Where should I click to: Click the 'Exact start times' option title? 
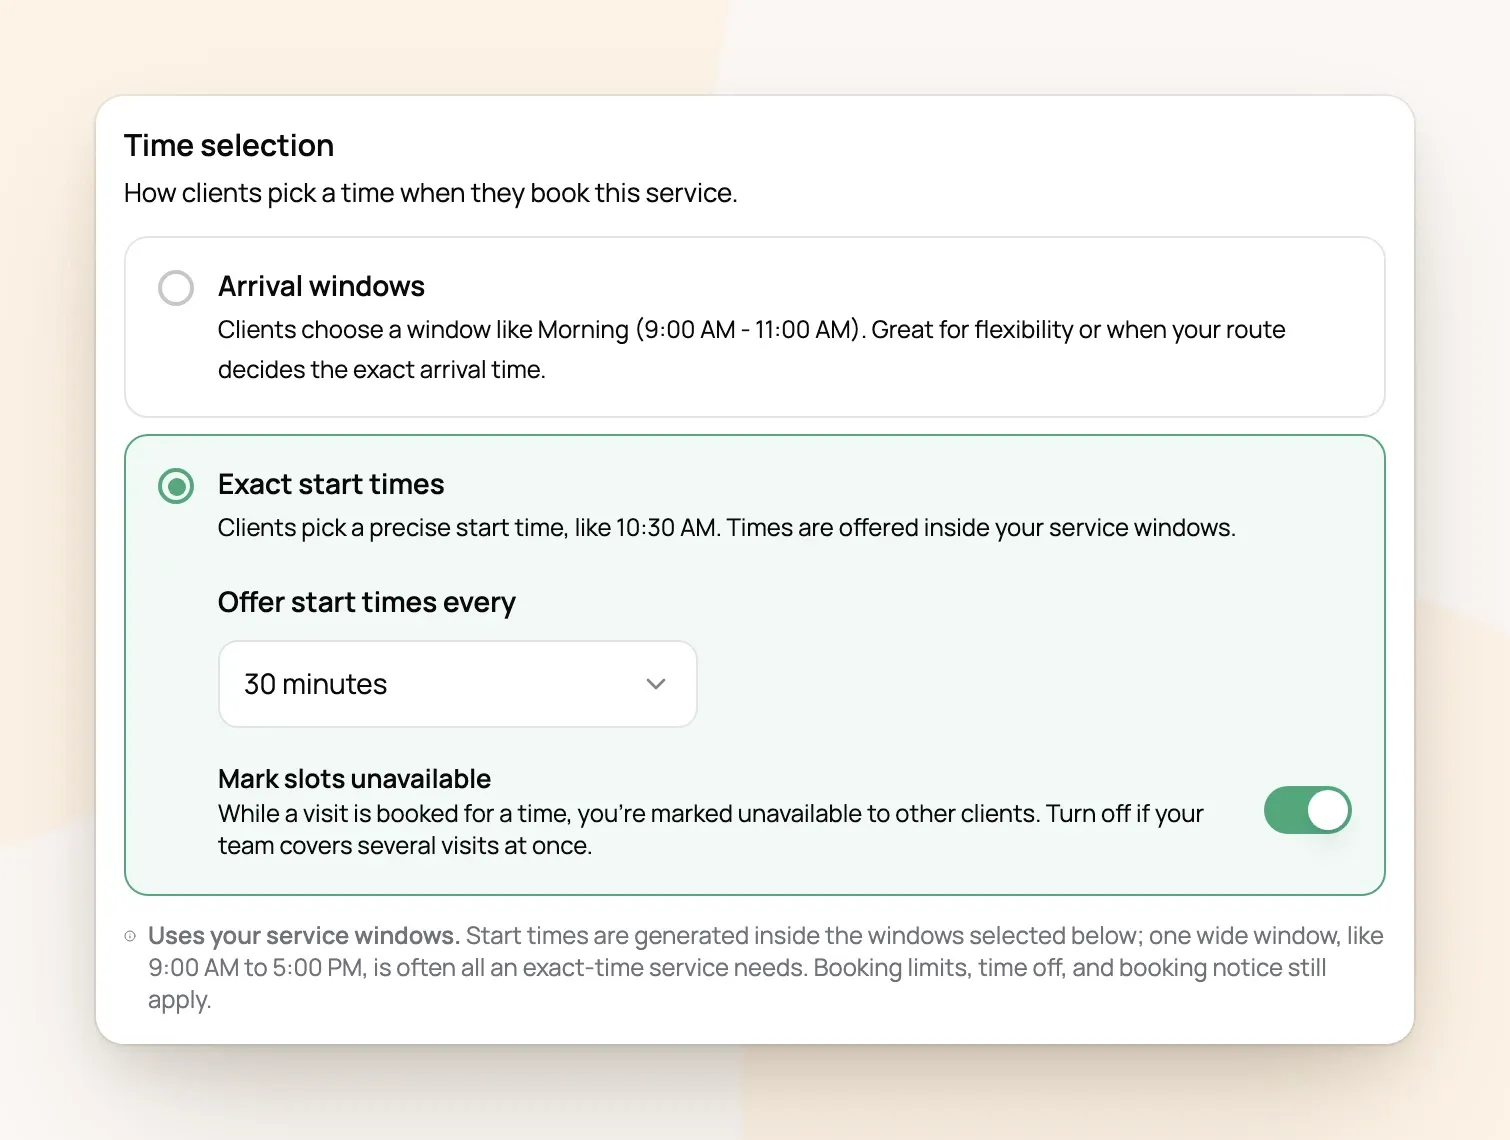pyautogui.click(x=331, y=485)
